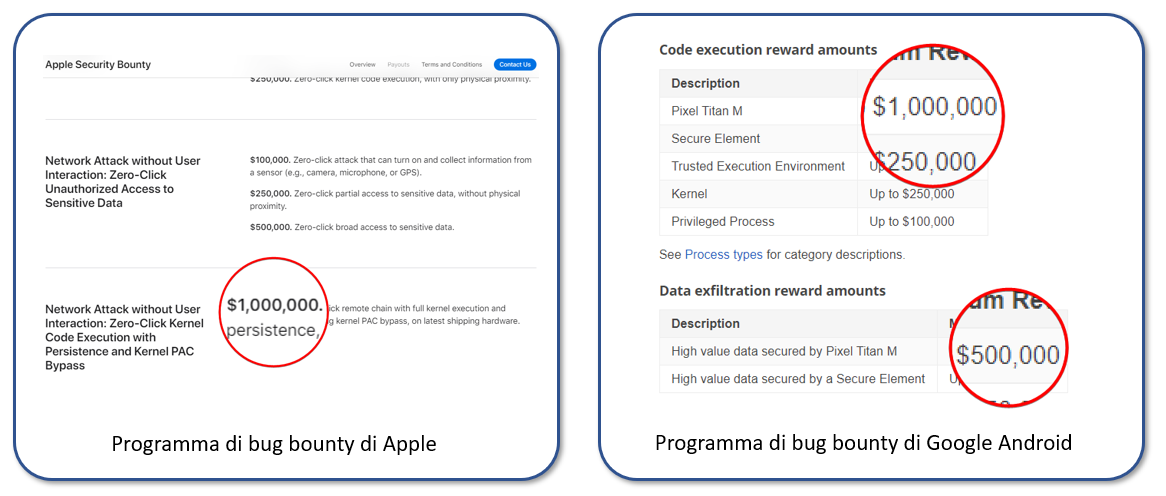The height and width of the screenshot is (496, 1166).
Task: Select the Pixel Titan M table row
Action: click(707, 111)
